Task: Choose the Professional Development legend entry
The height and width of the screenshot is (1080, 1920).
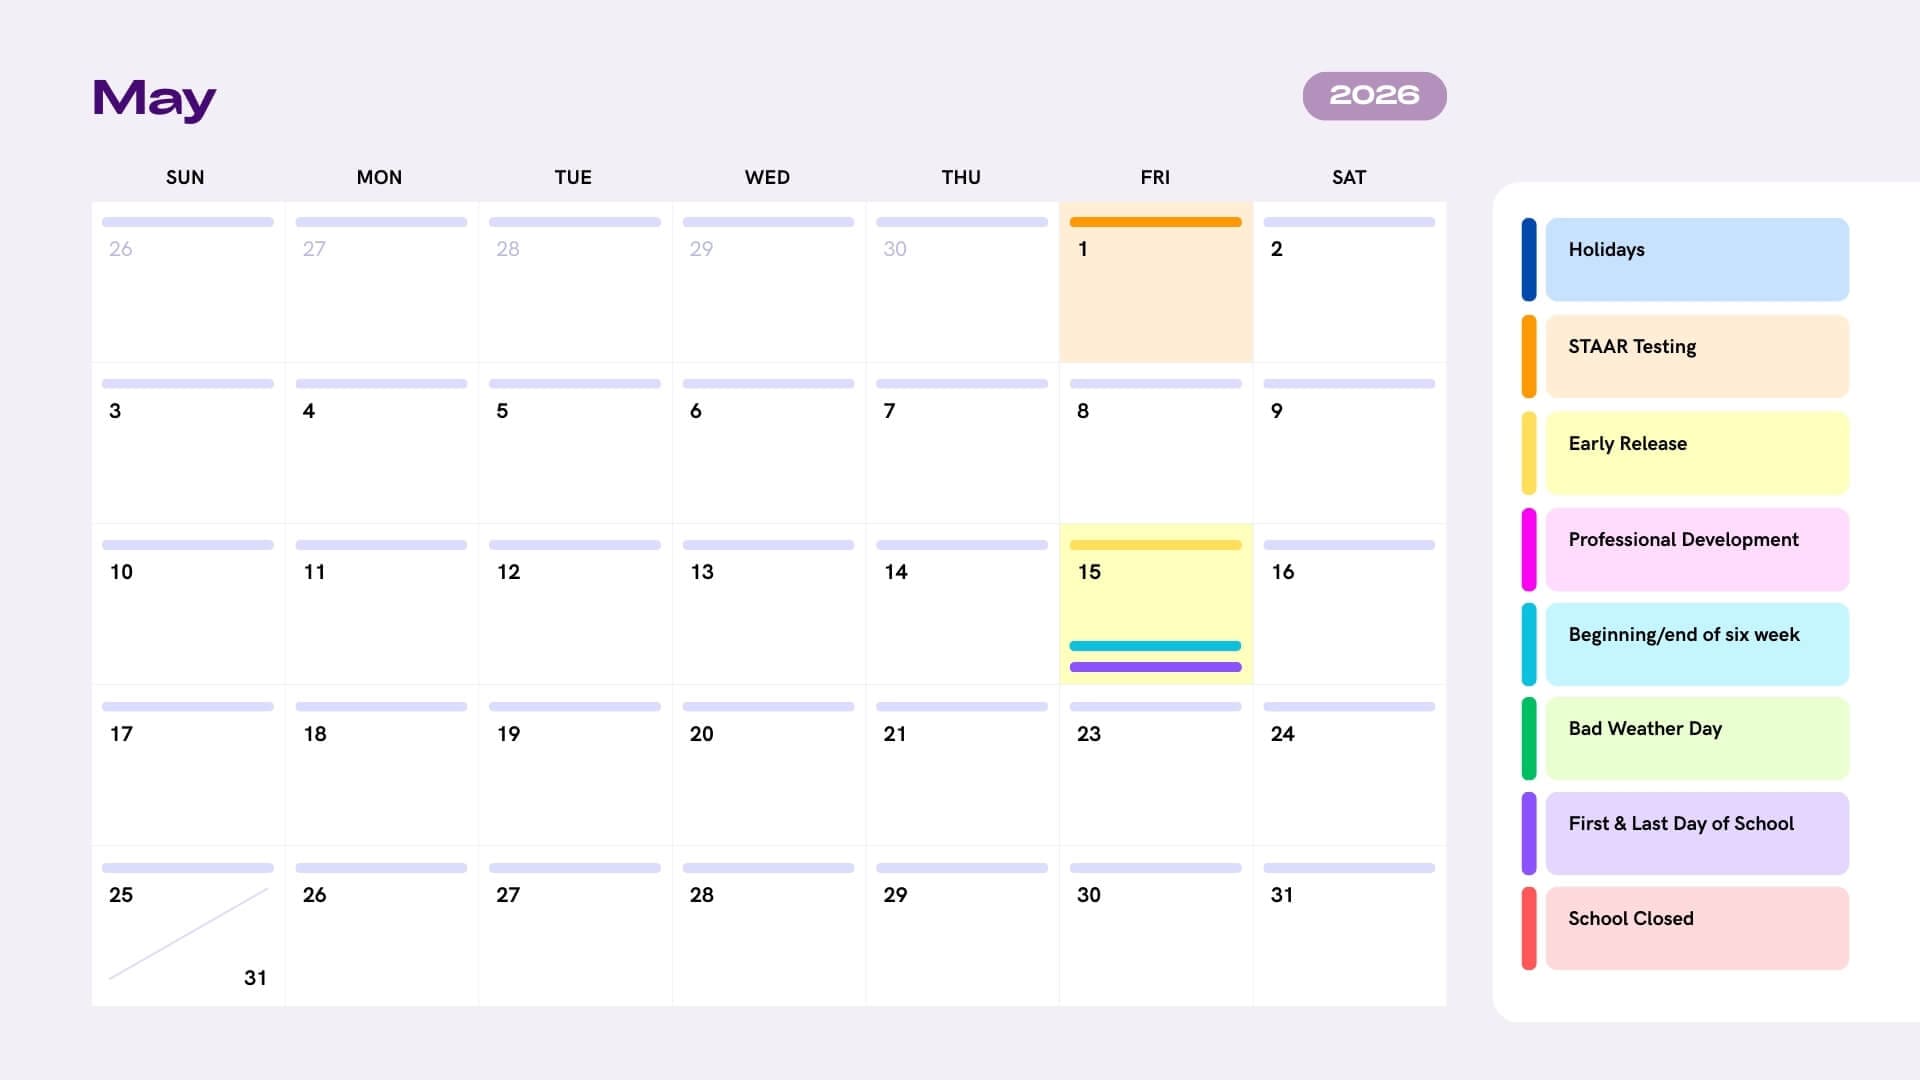Action: [x=1696, y=549]
